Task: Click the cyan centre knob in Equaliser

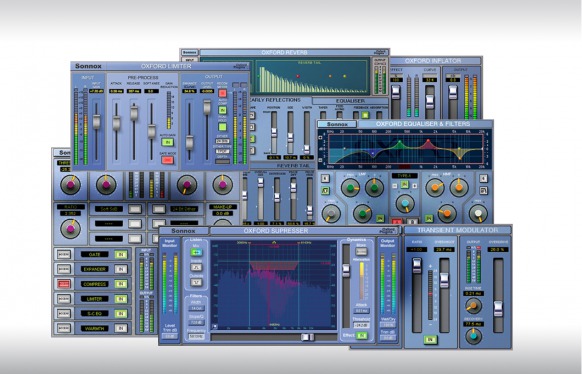Action: tap(405, 203)
